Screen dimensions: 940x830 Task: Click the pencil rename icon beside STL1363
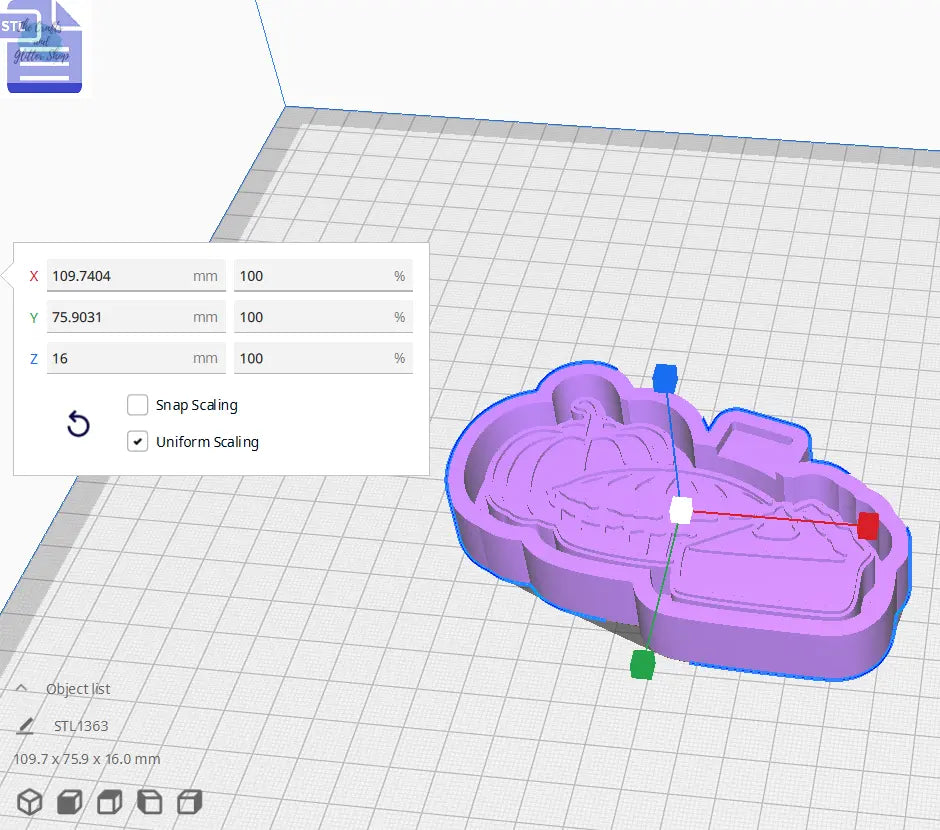[25, 726]
